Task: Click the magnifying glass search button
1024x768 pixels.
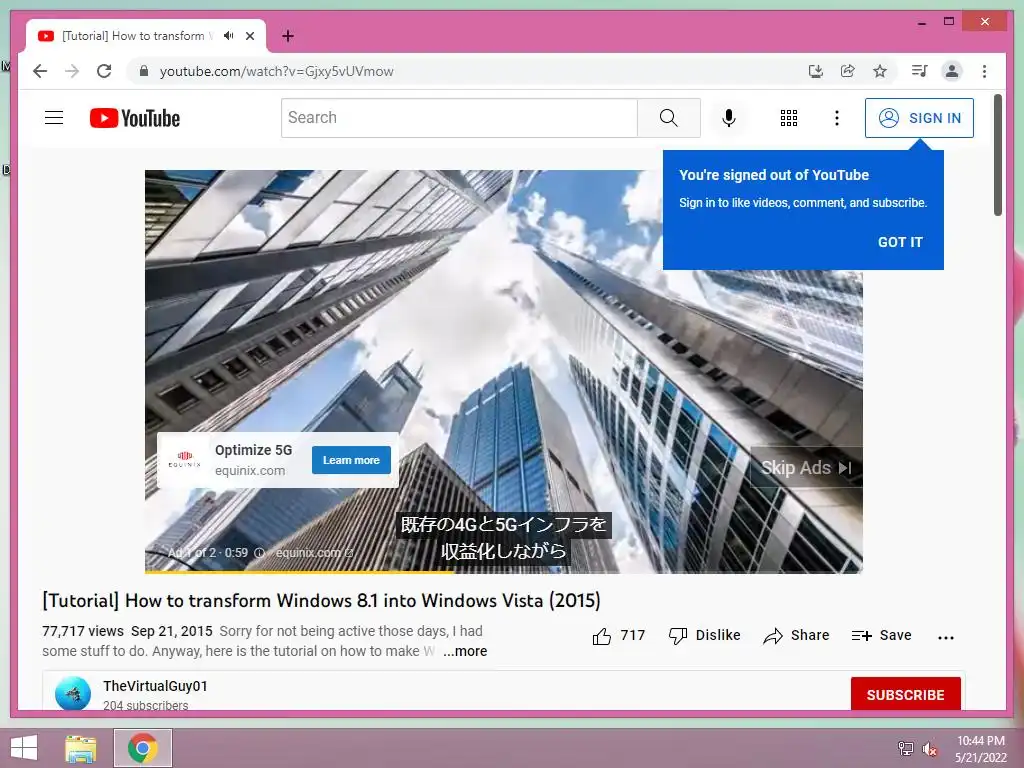Action: click(669, 118)
